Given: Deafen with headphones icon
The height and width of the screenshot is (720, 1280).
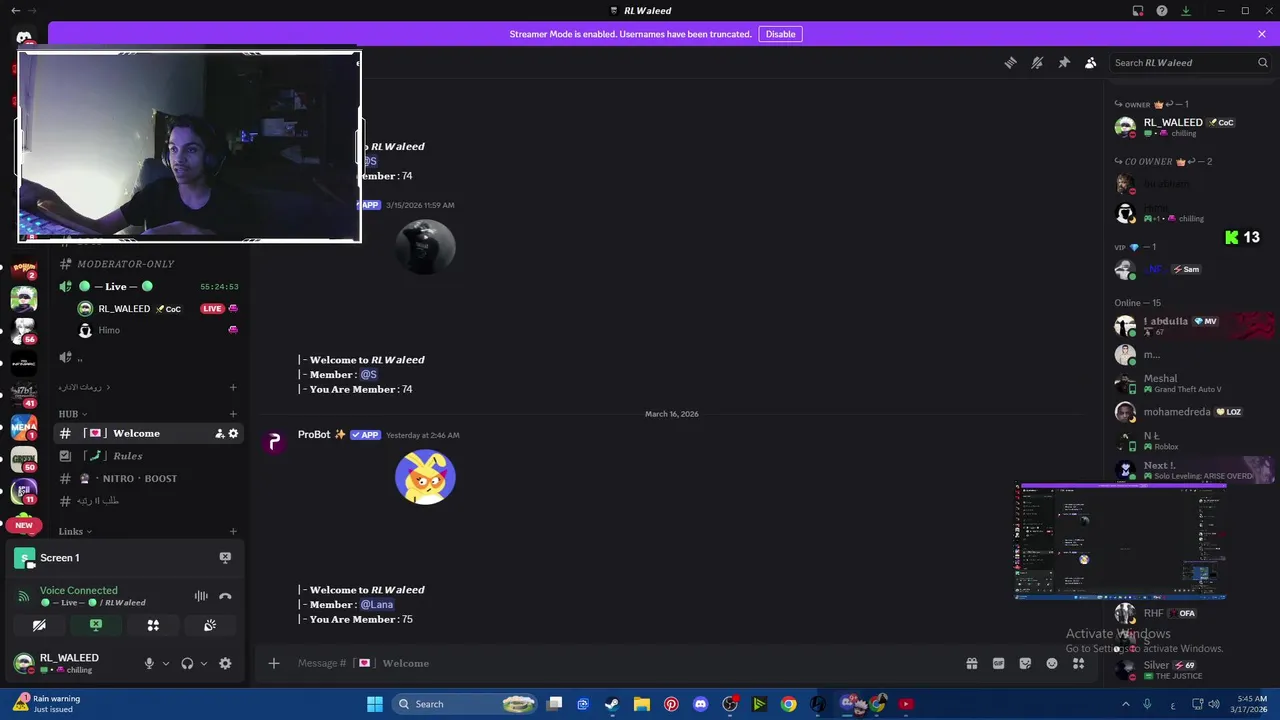Looking at the screenshot, I should coord(187,663).
